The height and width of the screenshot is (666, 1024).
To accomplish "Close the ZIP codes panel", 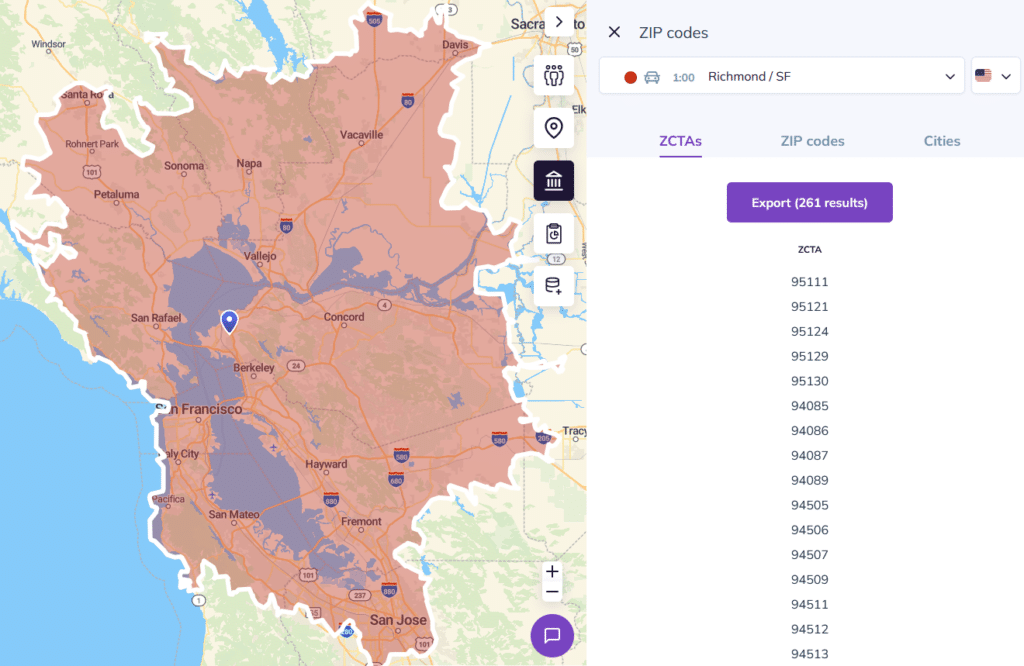I will tap(614, 32).
